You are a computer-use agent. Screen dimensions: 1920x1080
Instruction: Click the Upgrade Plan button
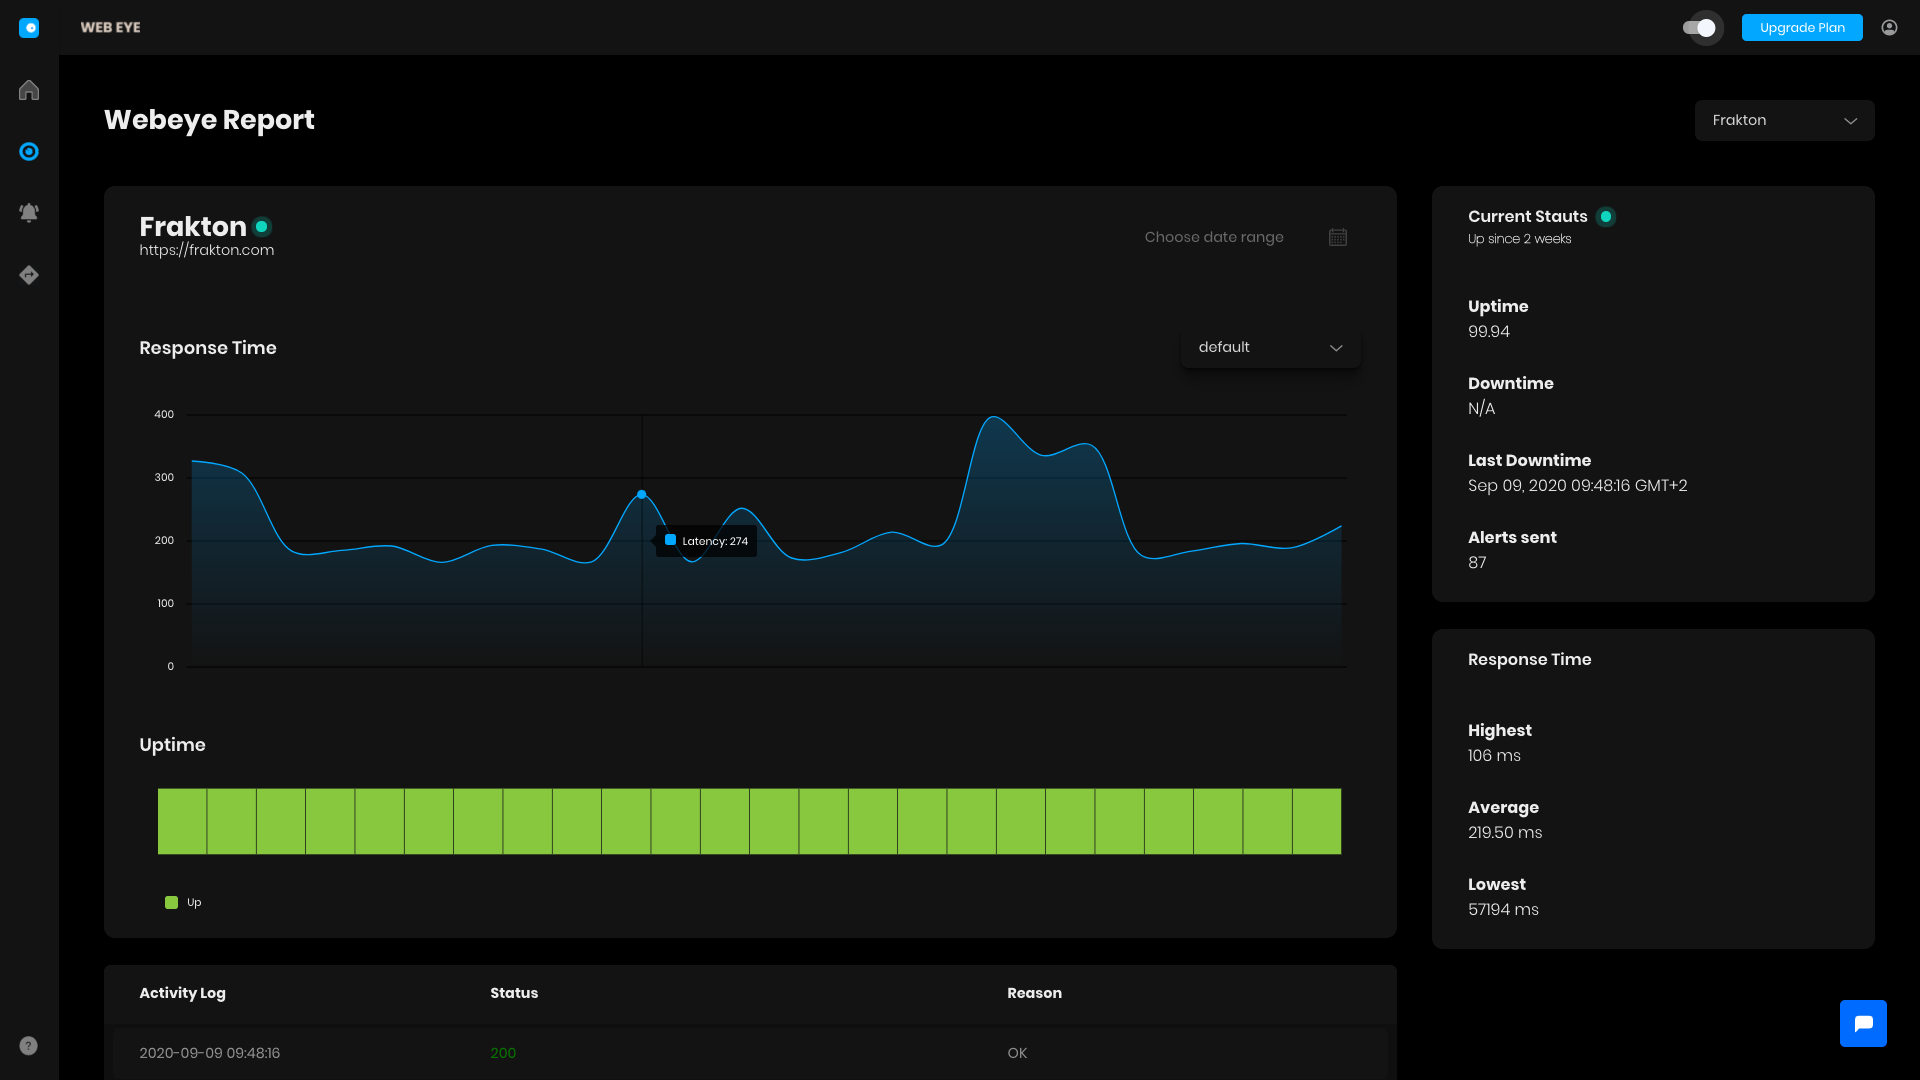(1801, 27)
